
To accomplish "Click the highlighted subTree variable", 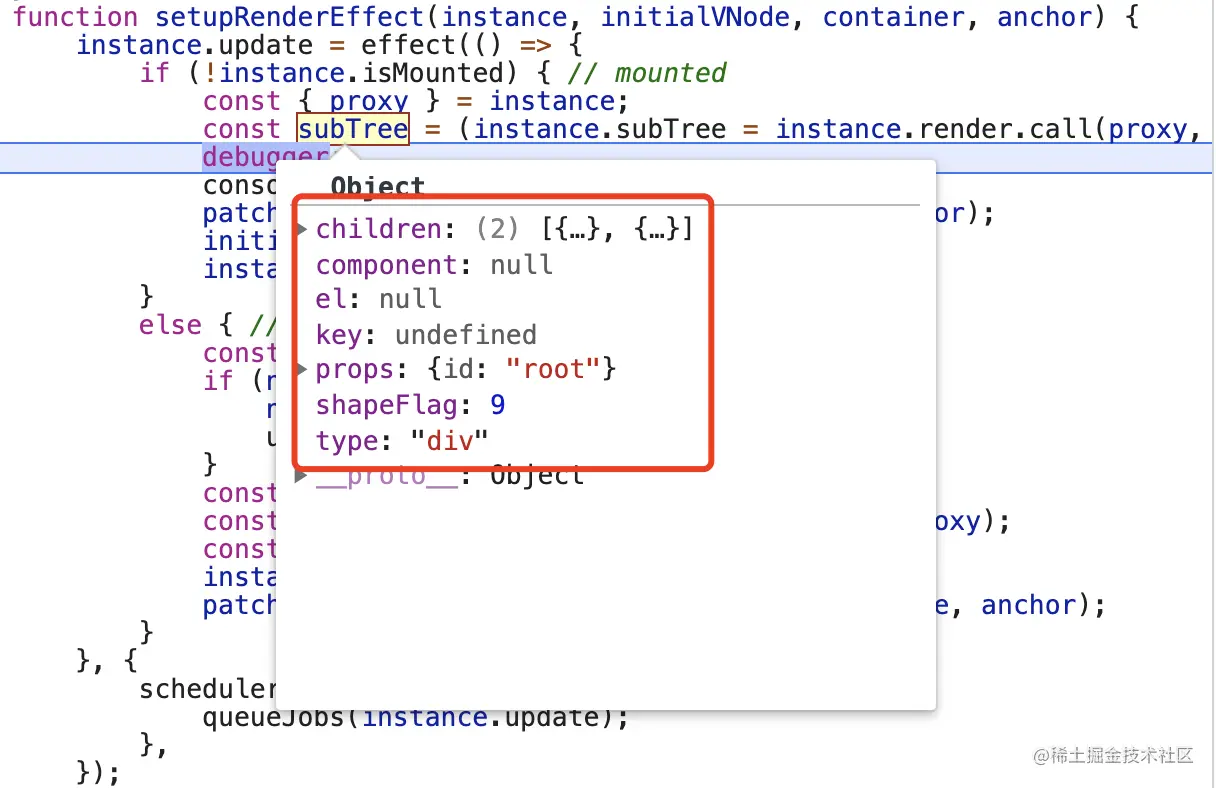I will pyautogui.click(x=353, y=129).
